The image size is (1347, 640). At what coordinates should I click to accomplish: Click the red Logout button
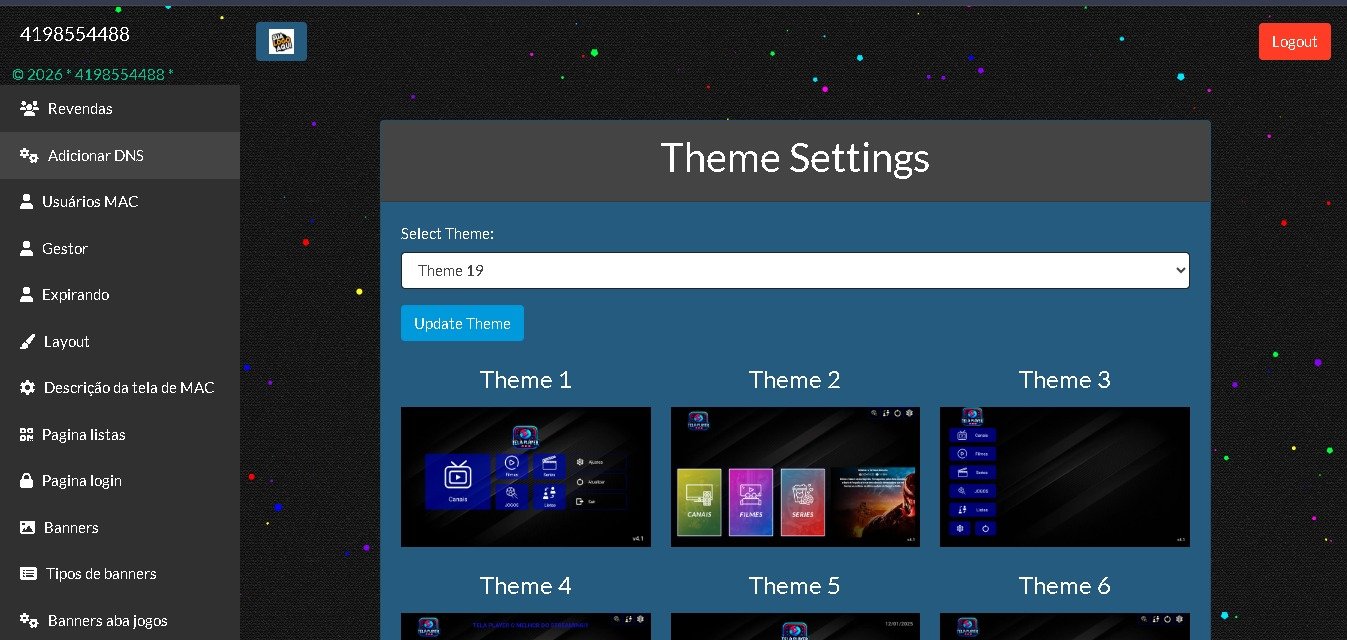pos(1294,42)
